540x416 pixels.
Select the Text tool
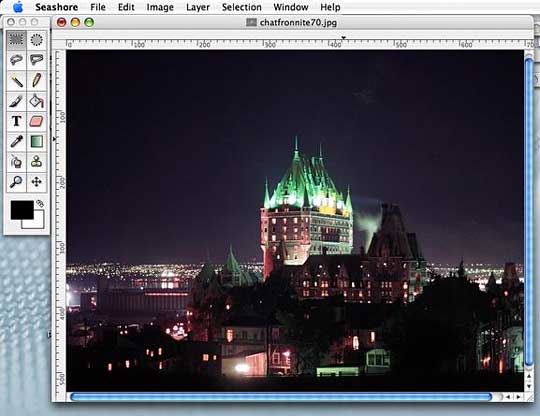(x=16, y=121)
